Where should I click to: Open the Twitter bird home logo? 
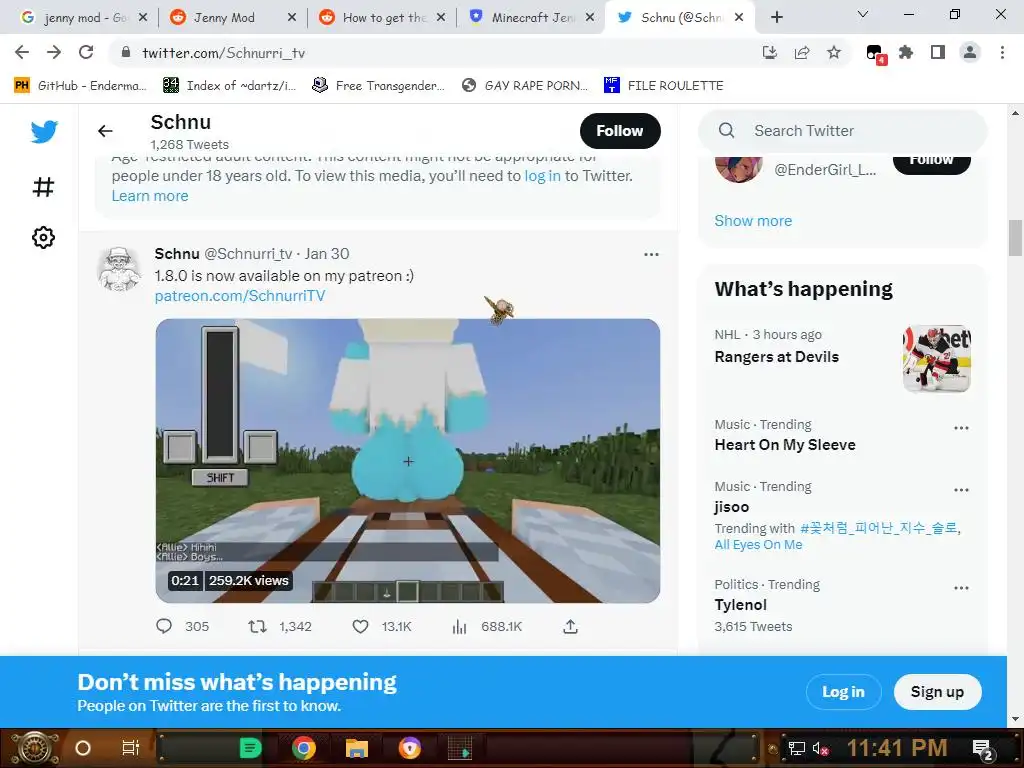pyautogui.click(x=44, y=132)
